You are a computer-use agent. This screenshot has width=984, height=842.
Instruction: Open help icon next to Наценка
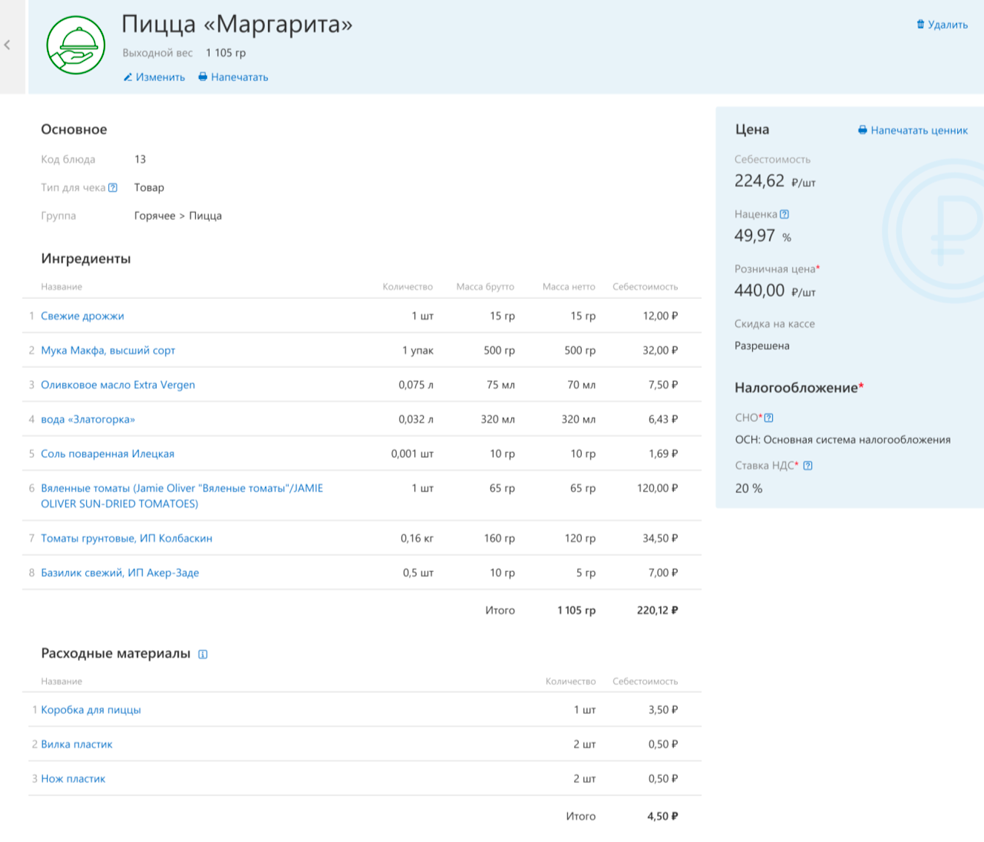click(x=784, y=215)
